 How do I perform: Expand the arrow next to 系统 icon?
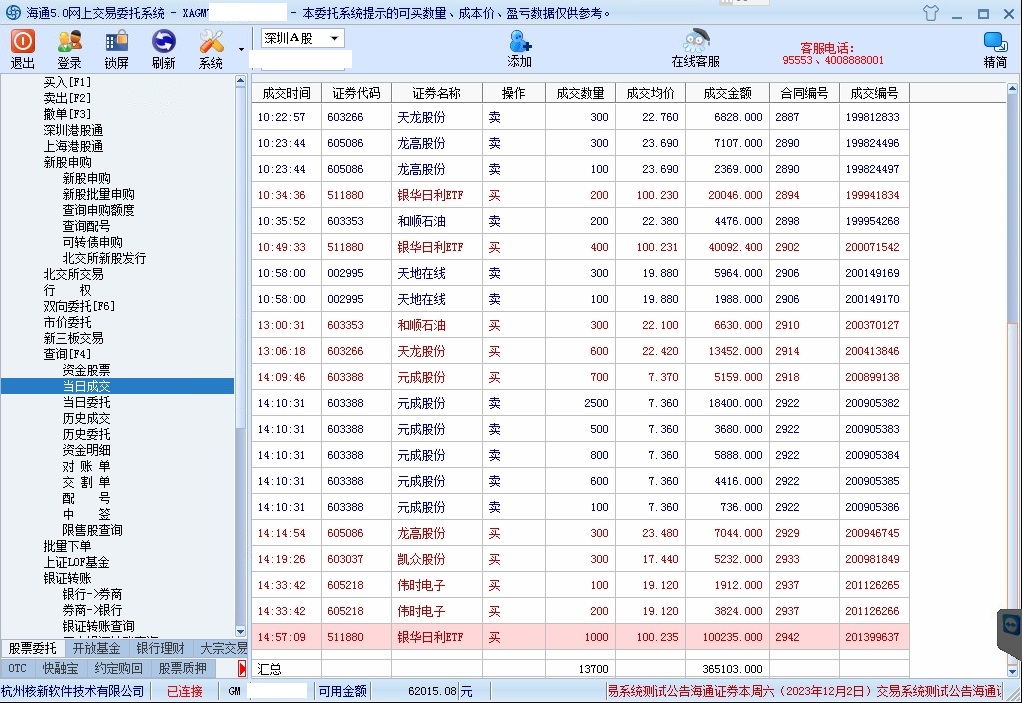(x=241, y=49)
